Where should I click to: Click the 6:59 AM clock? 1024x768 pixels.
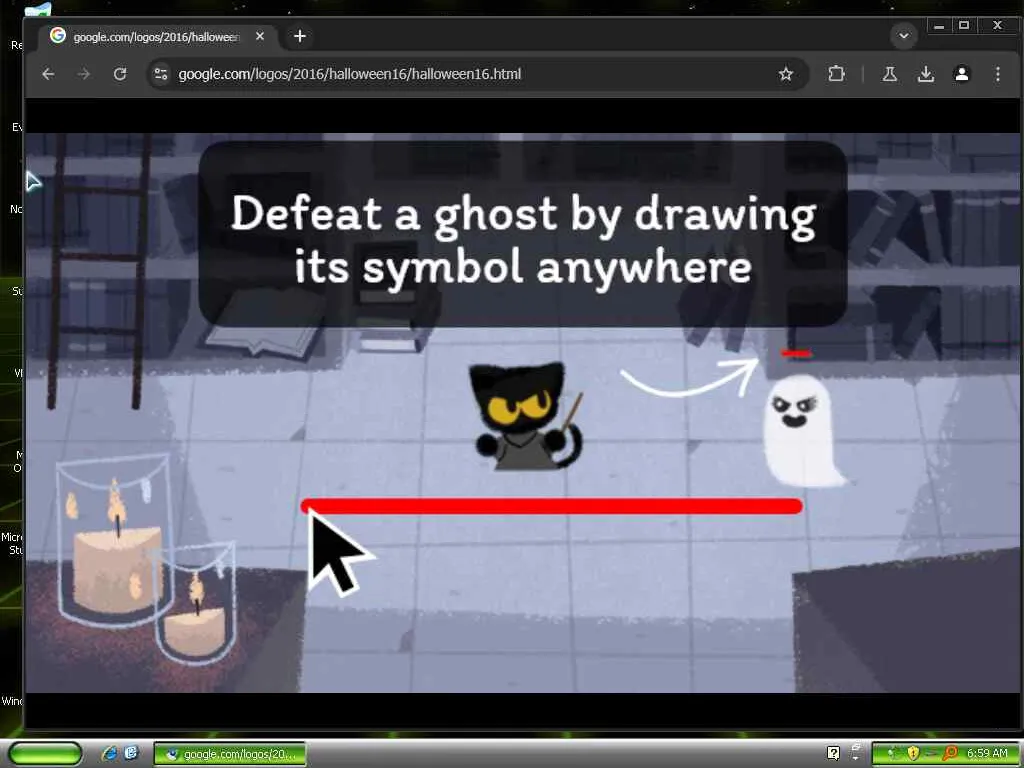pos(987,754)
